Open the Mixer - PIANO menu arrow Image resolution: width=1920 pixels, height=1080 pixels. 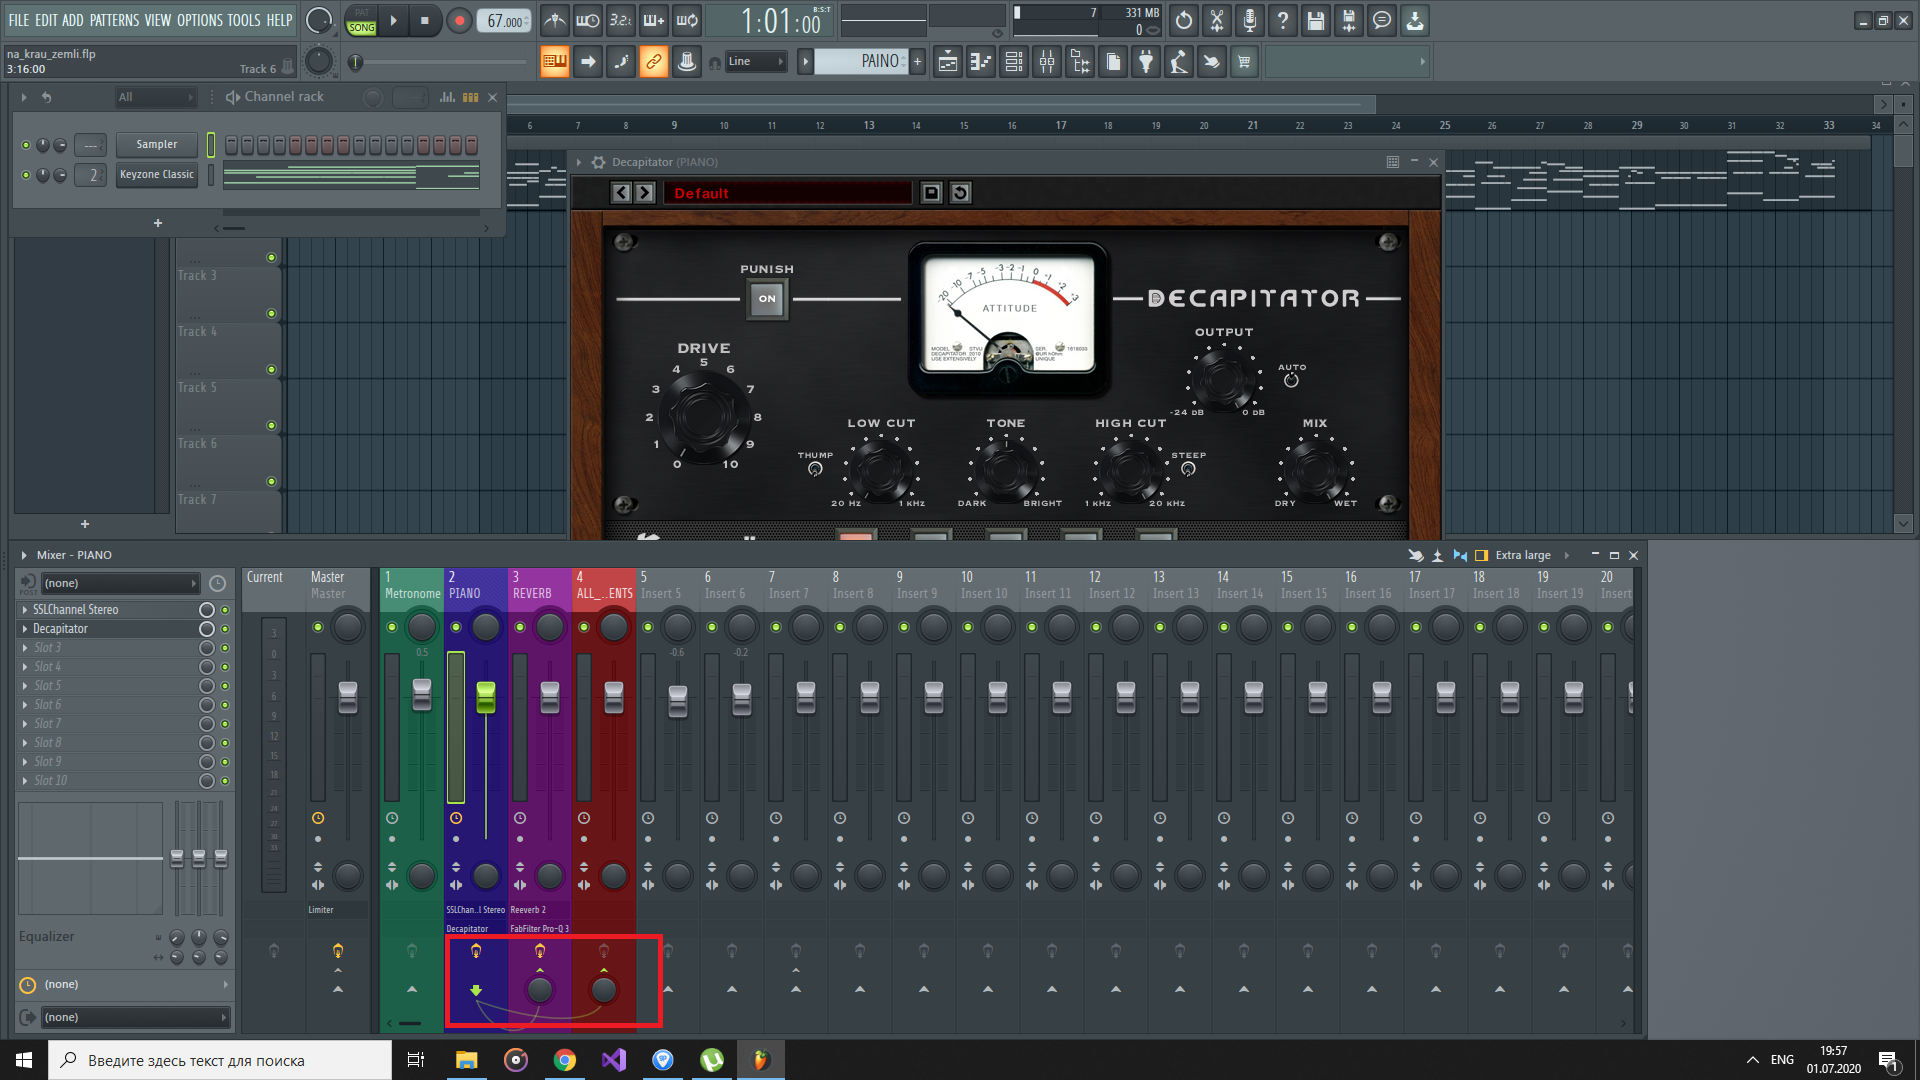[x=24, y=555]
